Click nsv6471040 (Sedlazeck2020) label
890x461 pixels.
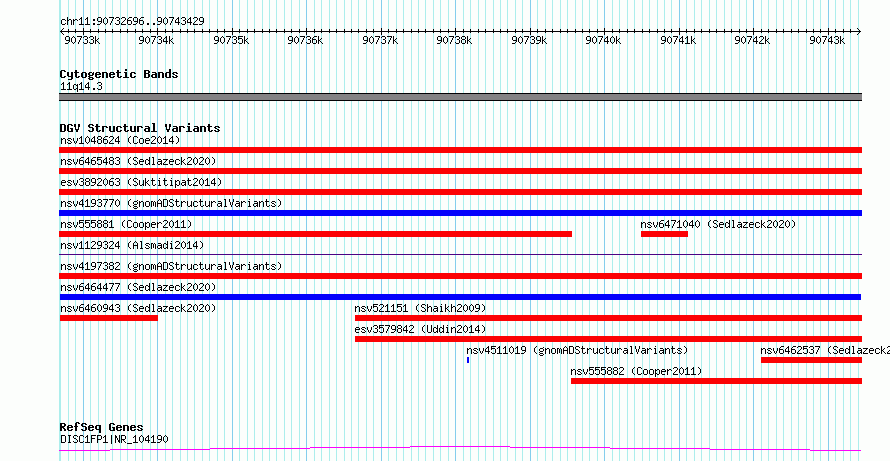click(719, 224)
